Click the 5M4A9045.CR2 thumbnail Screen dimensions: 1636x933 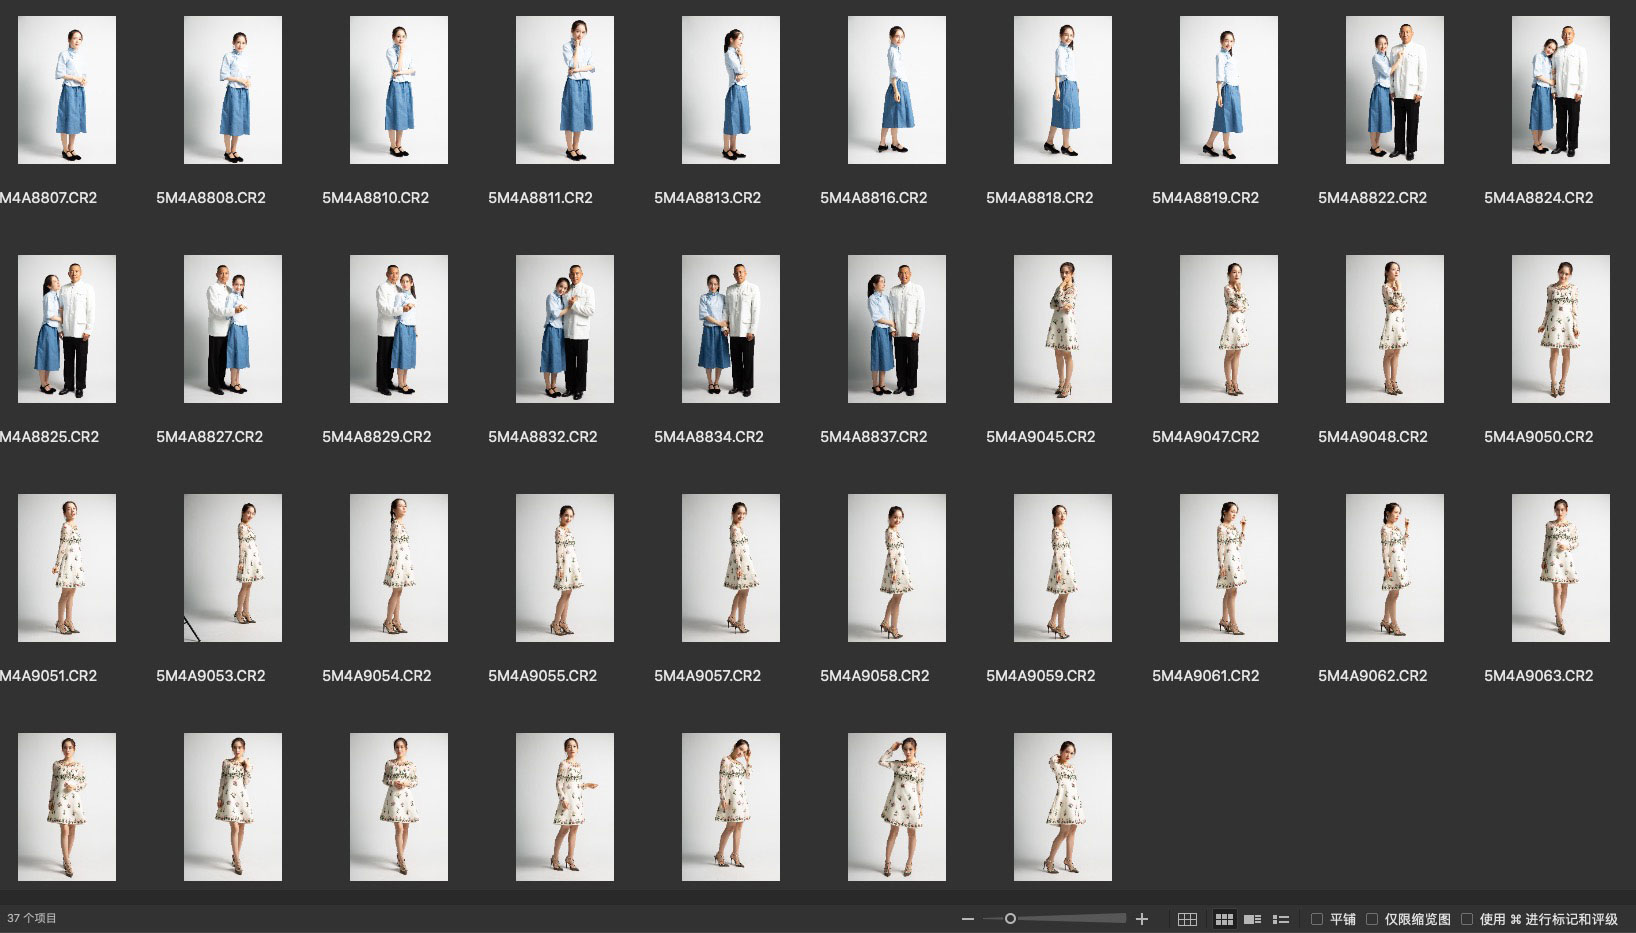pos(1063,329)
